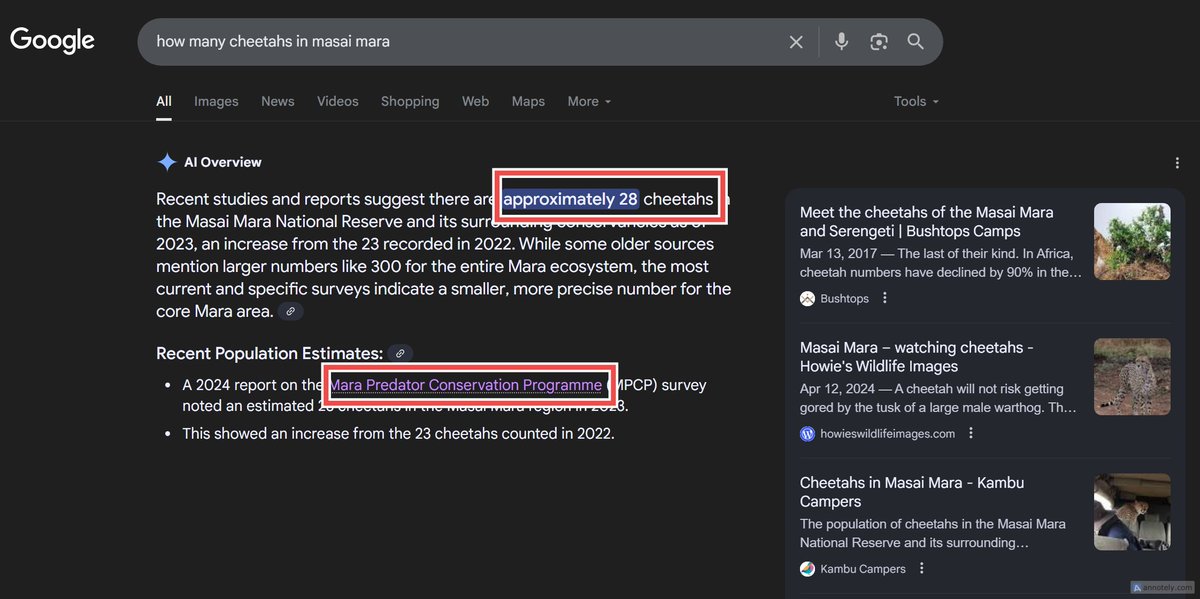Clear the search query with X icon
Screen dimensions: 1200x599
click(x=796, y=42)
